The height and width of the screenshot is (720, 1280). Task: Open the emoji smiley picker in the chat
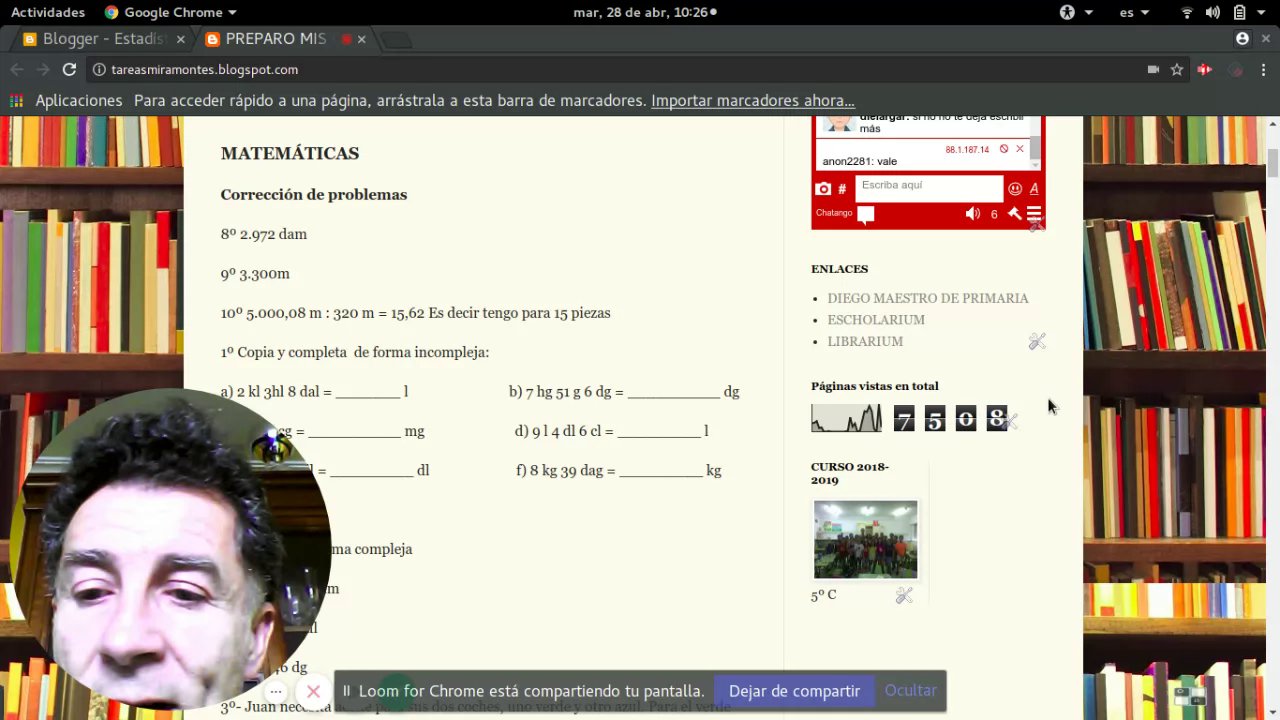pos(1015,189)
